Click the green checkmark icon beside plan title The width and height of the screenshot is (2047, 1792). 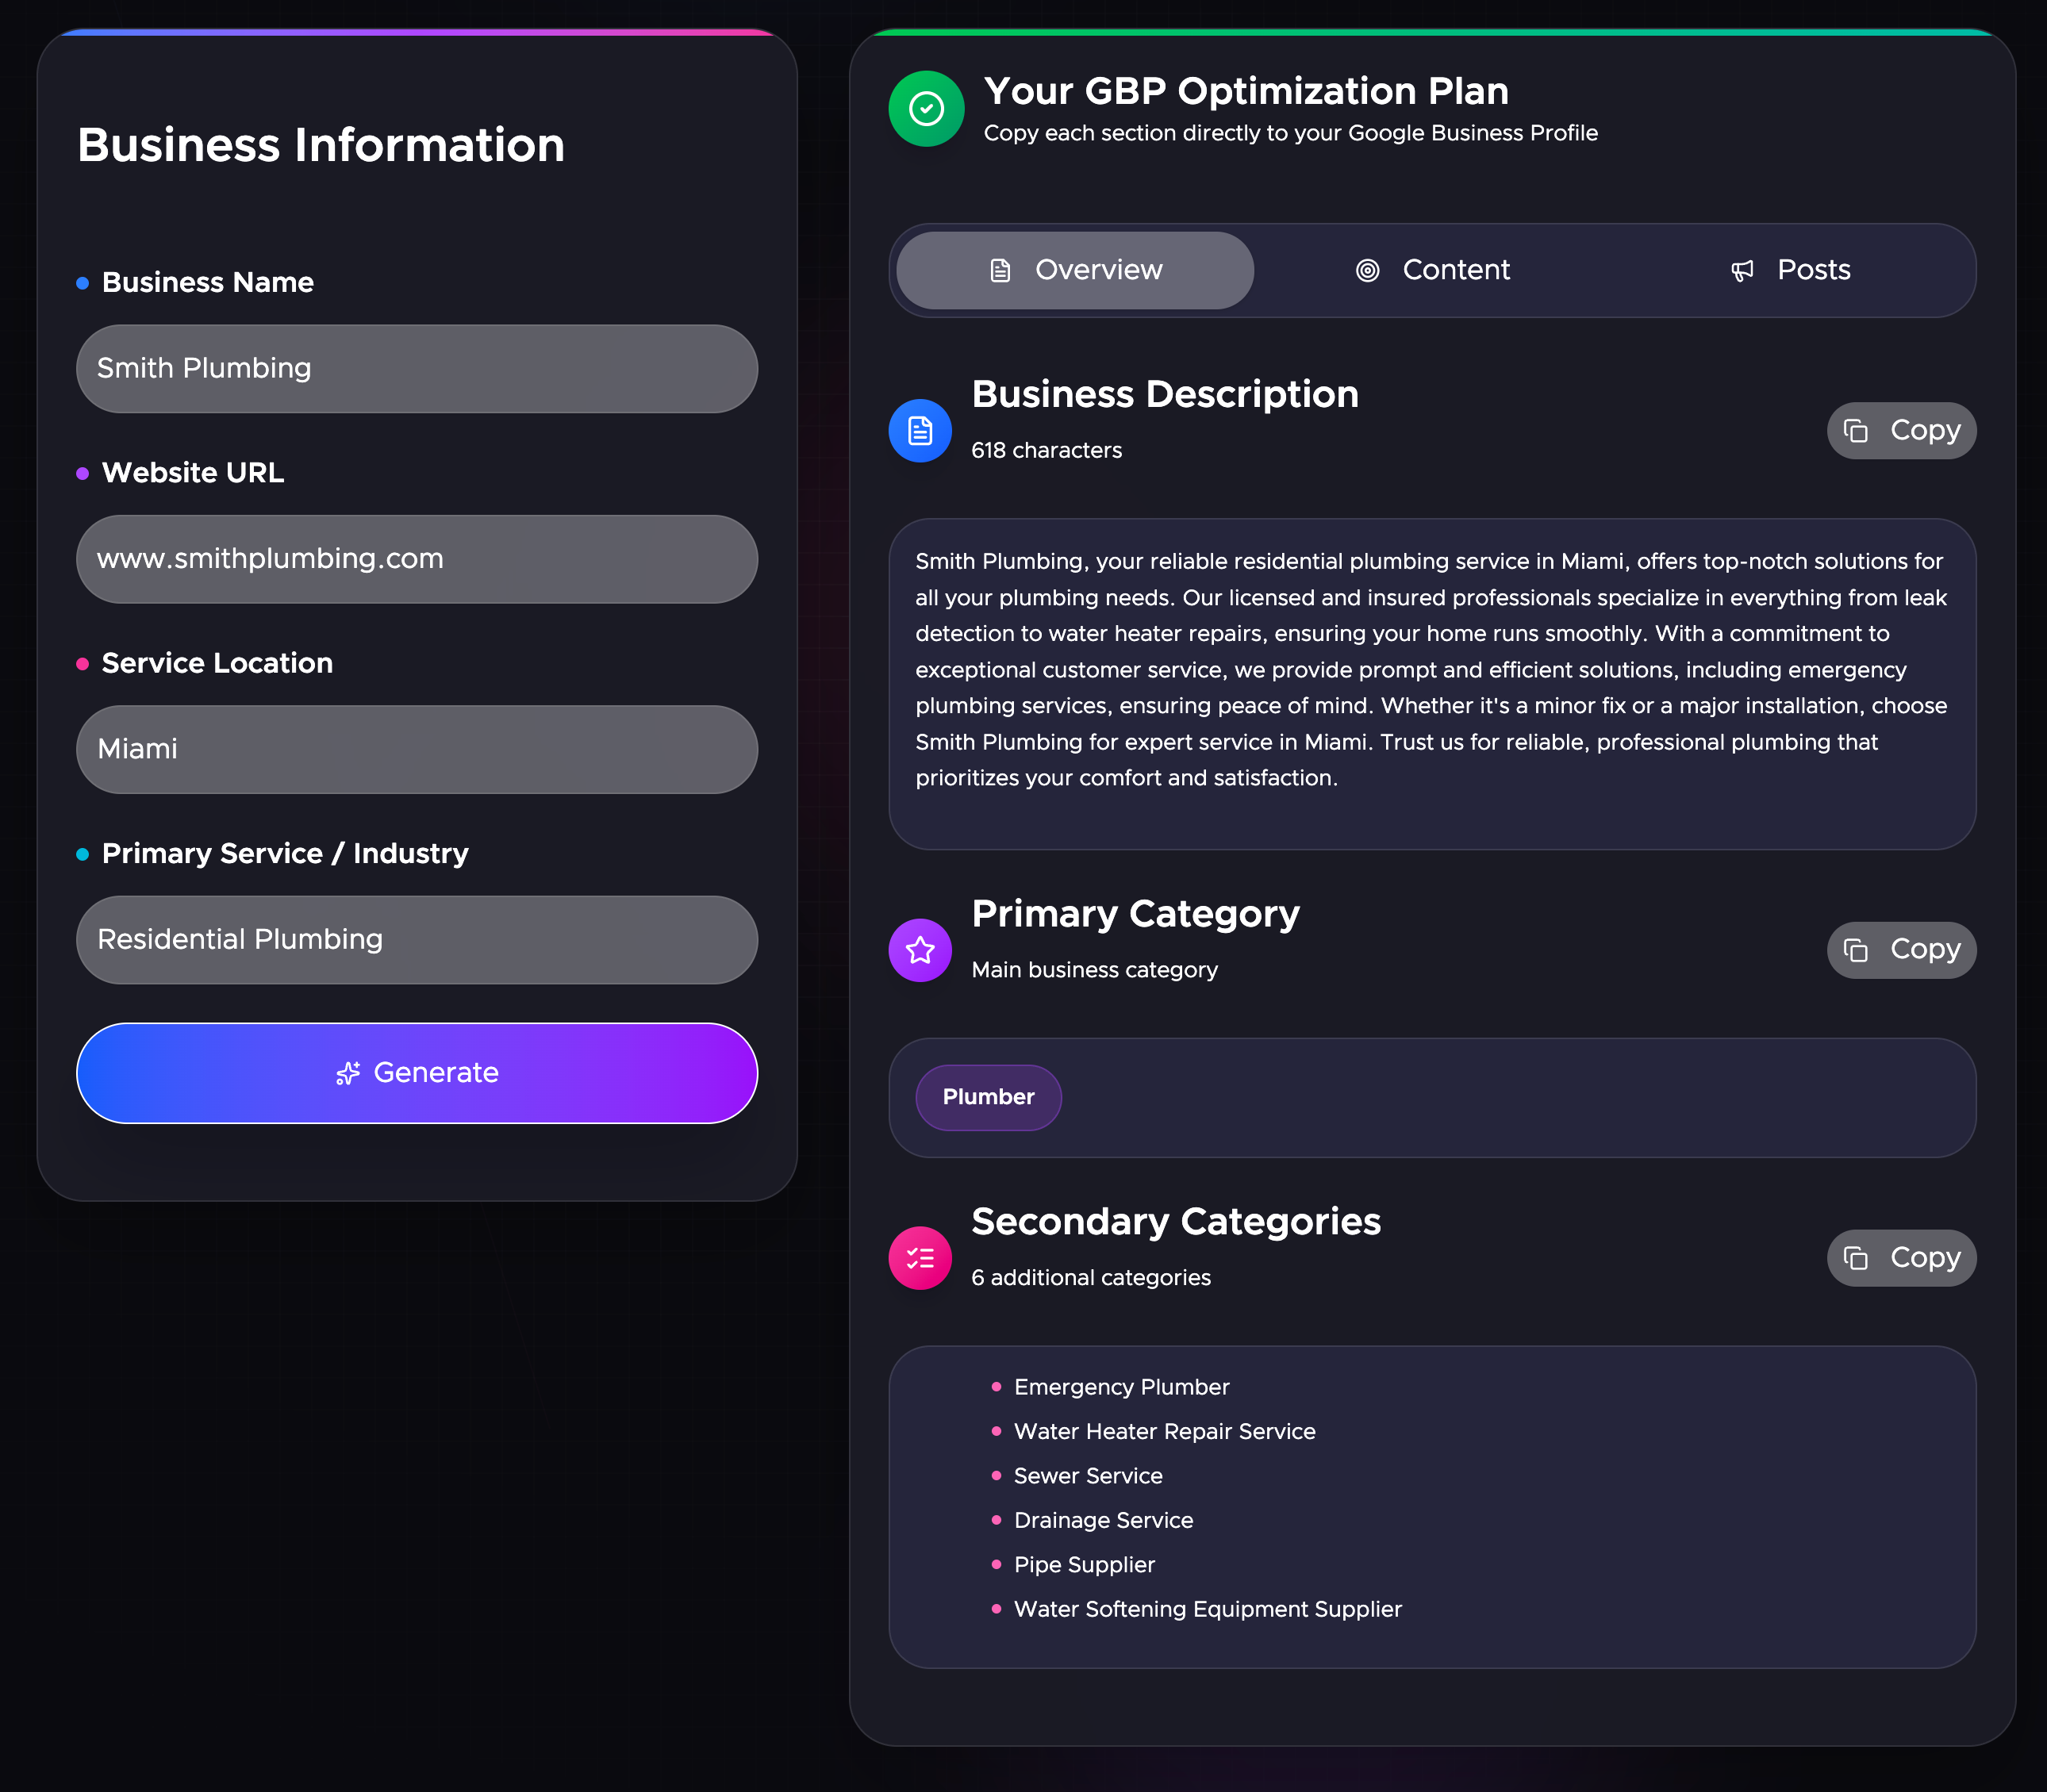pos(926,109)
